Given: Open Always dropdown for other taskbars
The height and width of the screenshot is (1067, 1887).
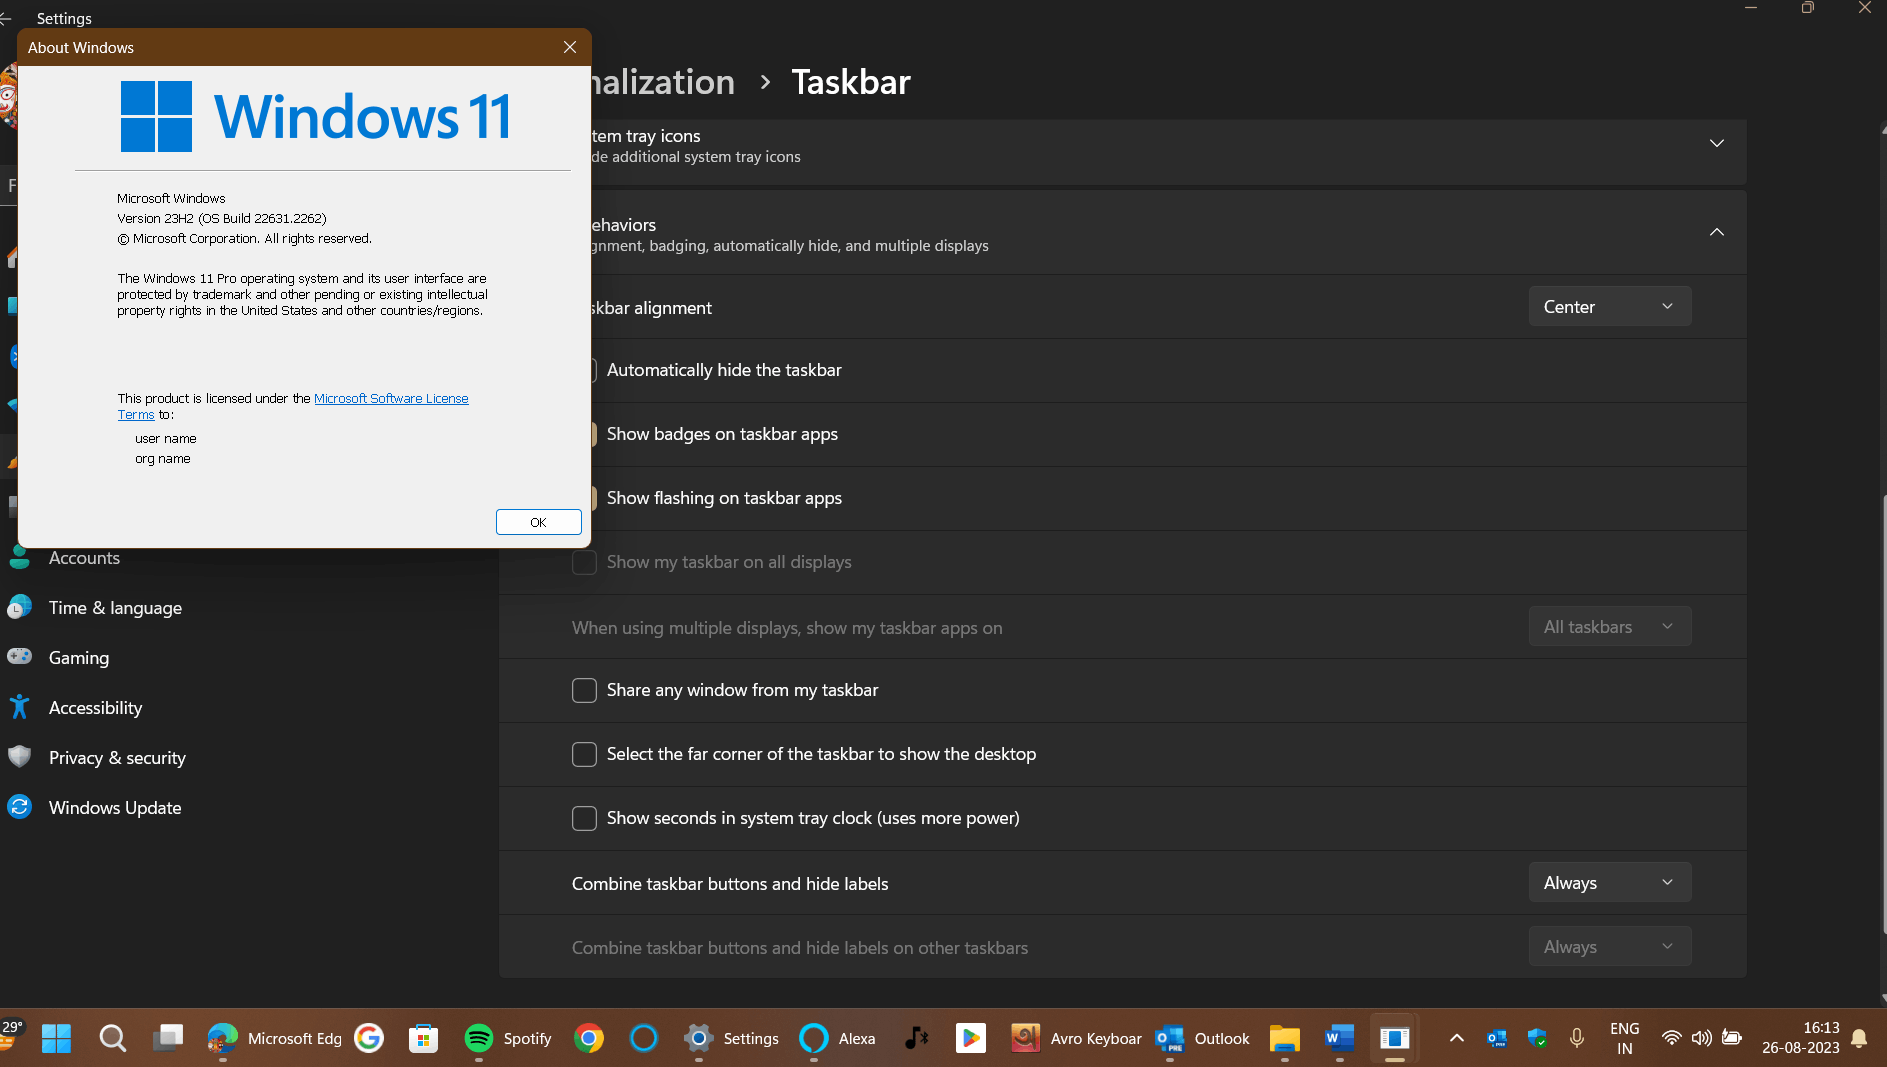Looking at the screenshot, I should pyautogui.click(x=1610, y=946).
